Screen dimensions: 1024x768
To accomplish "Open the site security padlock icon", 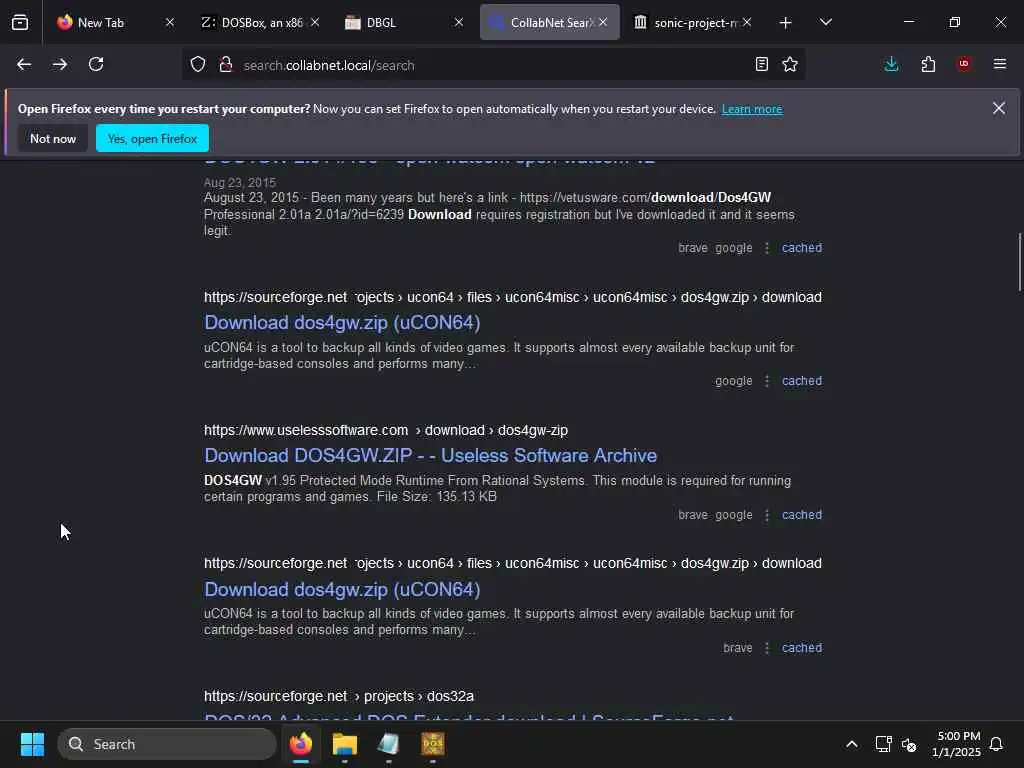I will 226,65.
